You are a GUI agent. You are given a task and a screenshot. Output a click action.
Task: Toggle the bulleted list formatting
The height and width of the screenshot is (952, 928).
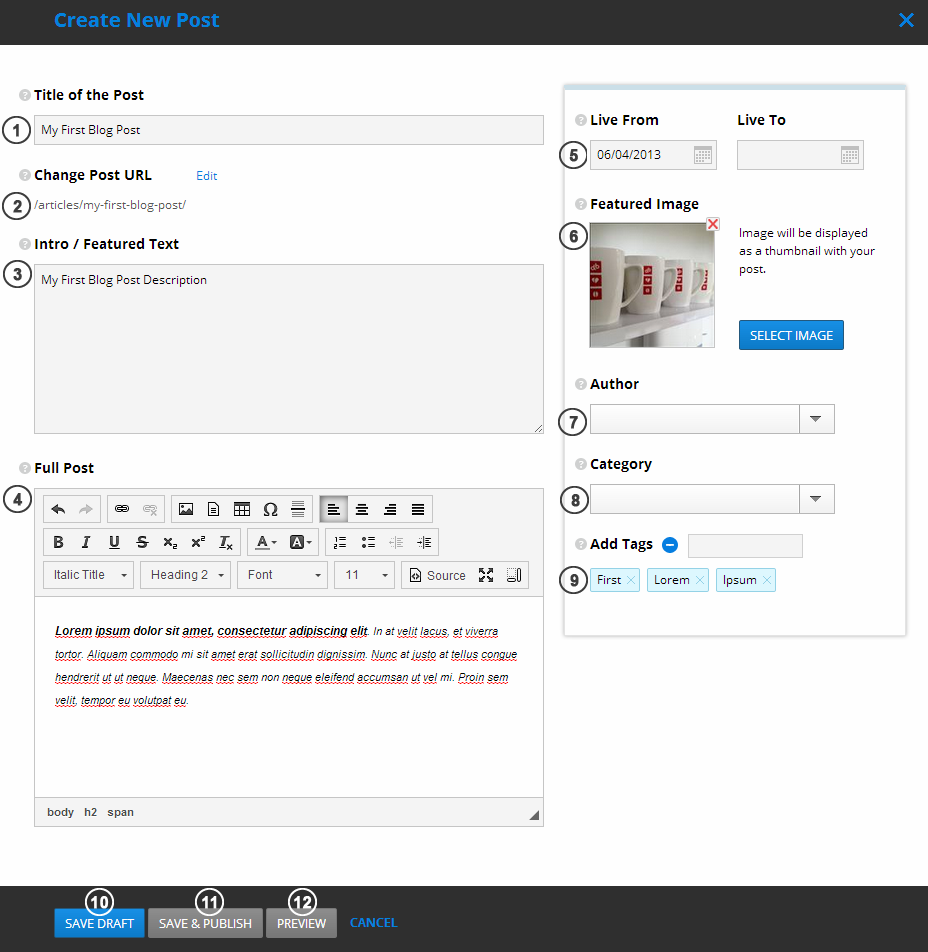pyautogui.click(x=367, y=541)
